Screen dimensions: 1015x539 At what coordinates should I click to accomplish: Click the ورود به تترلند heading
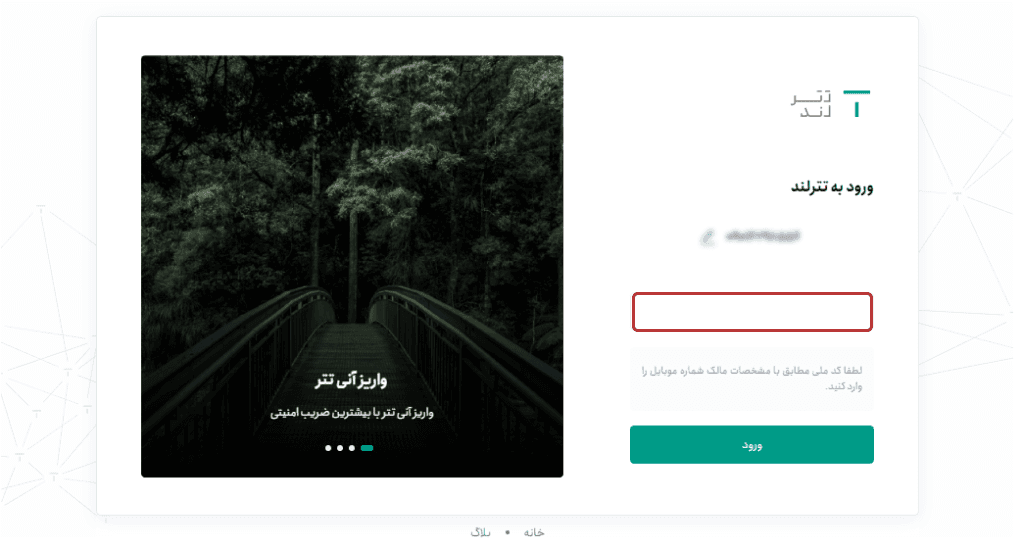(x=832, y=187)
